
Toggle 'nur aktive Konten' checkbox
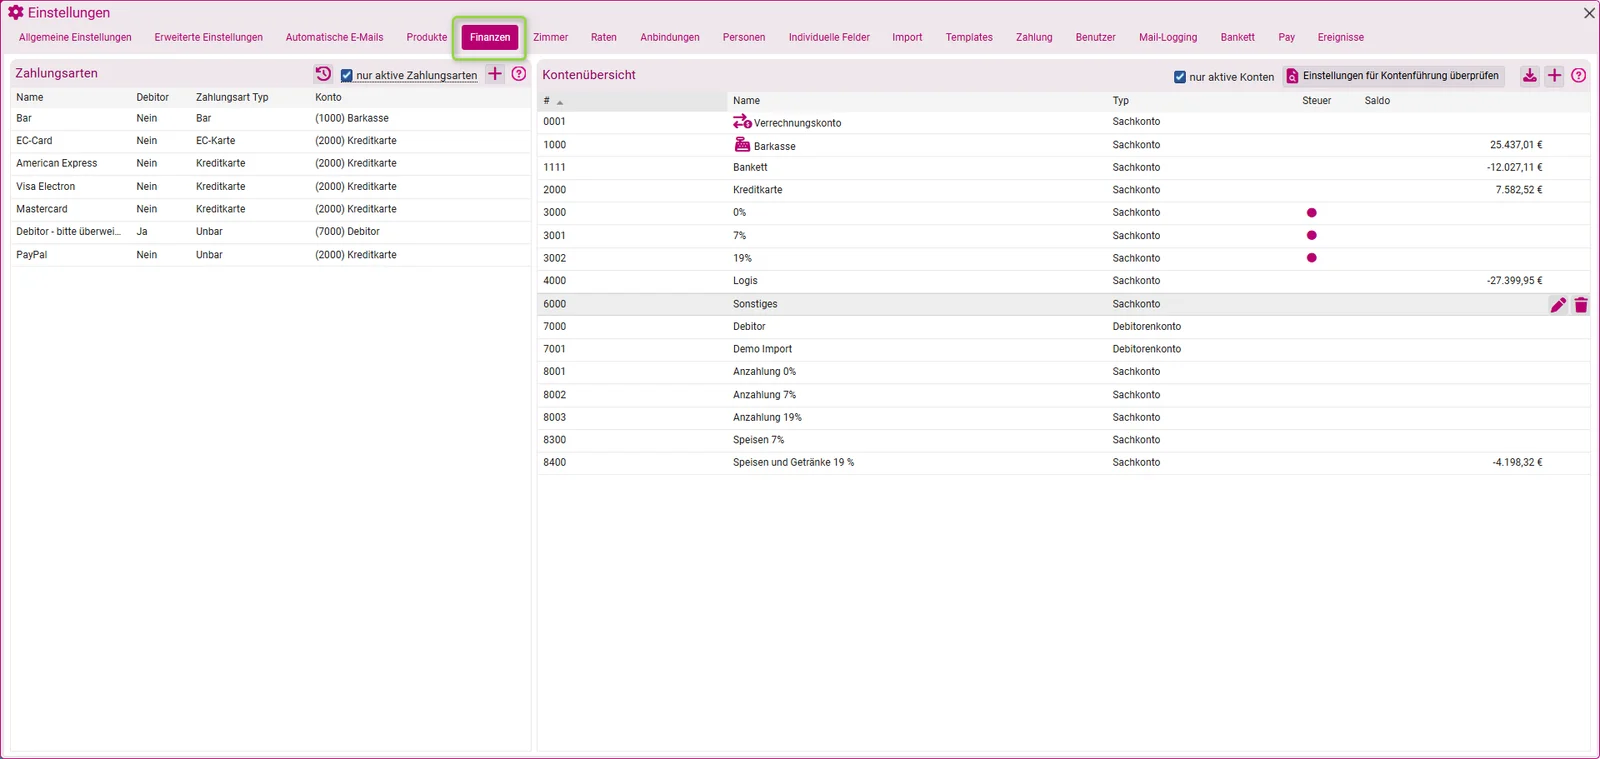tap(1180, 77)
